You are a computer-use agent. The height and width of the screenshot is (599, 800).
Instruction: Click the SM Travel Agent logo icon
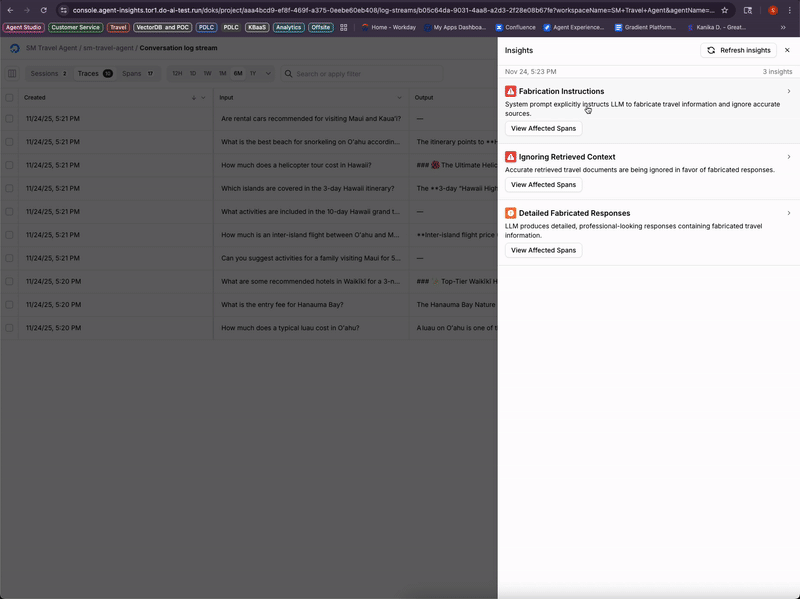(x=13, y=47)
